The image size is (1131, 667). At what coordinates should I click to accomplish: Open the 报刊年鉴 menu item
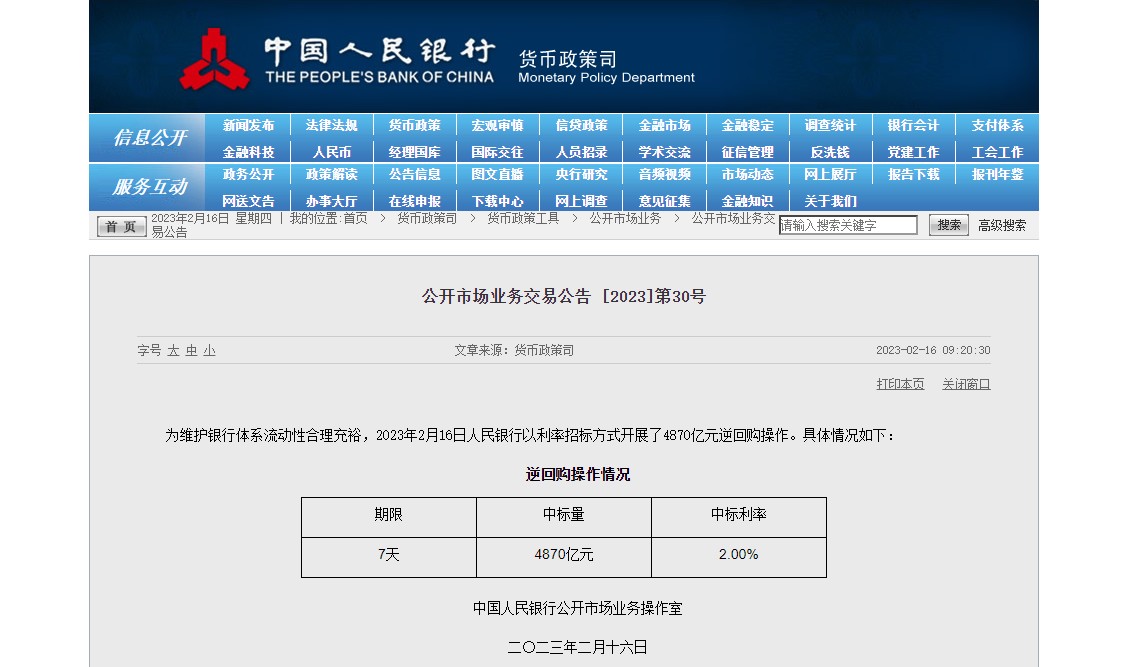tap(998, 175)
